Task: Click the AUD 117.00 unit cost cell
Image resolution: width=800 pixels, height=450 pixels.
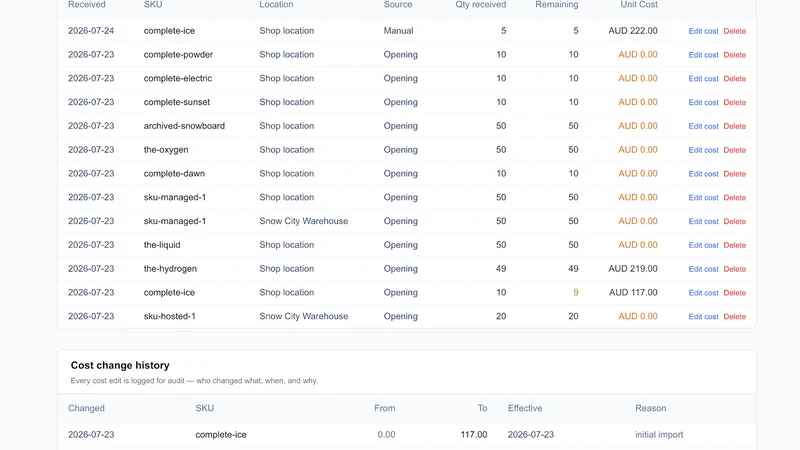Action: pyautogui.click(x=633, y=292)
